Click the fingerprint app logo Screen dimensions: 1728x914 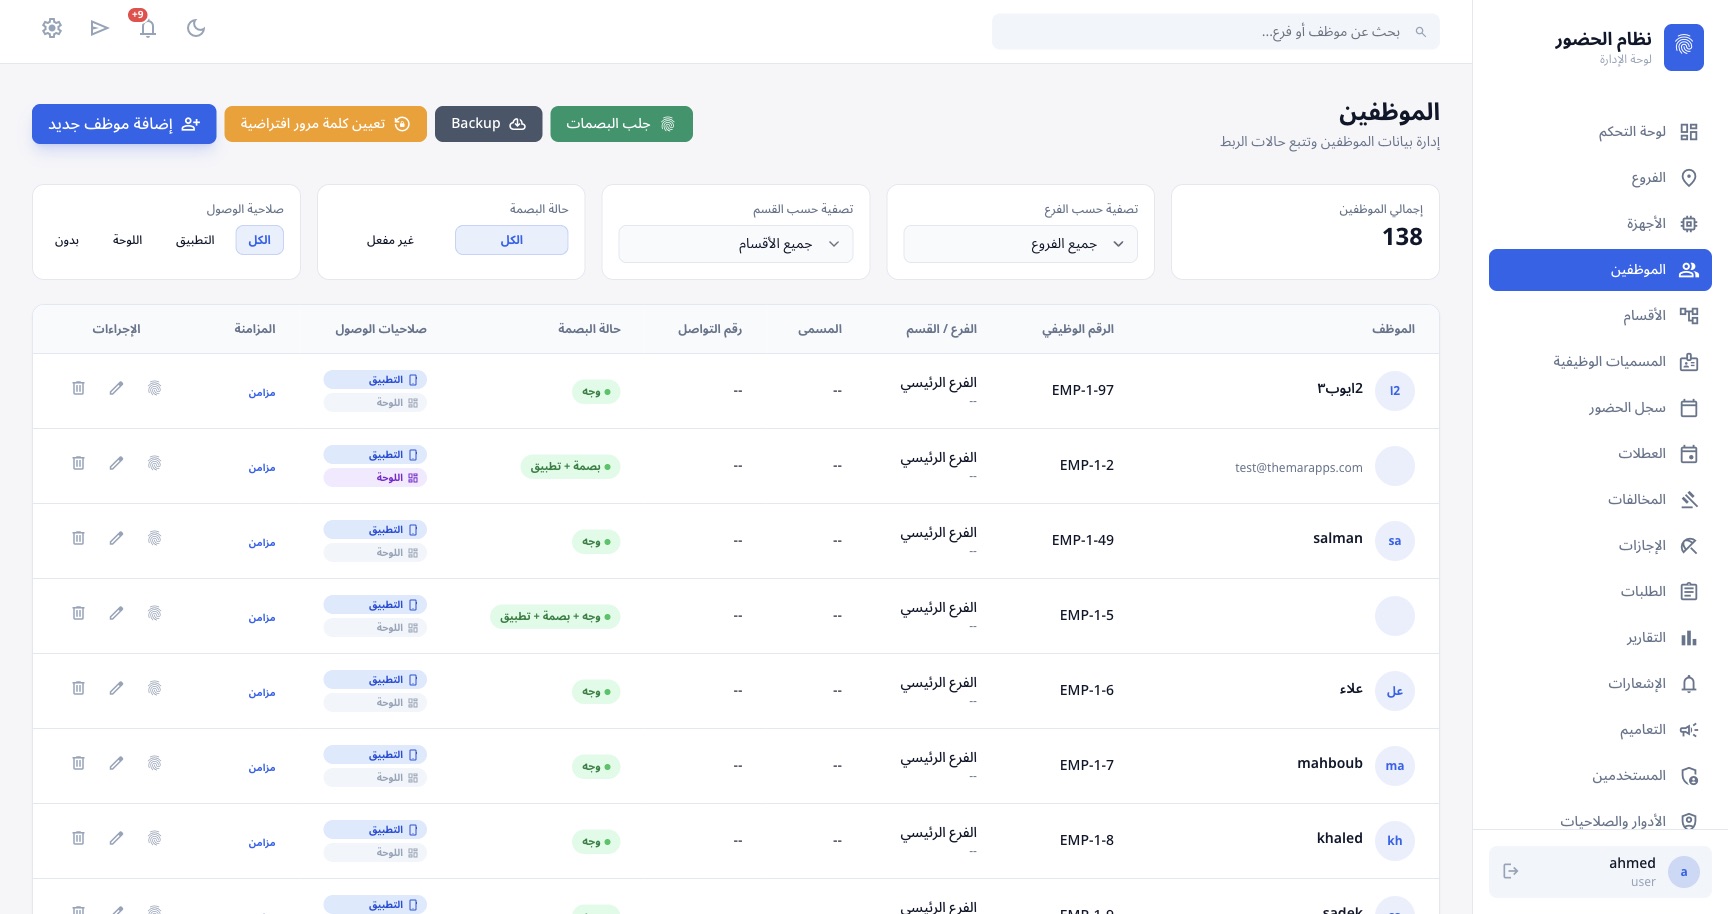1684,47
